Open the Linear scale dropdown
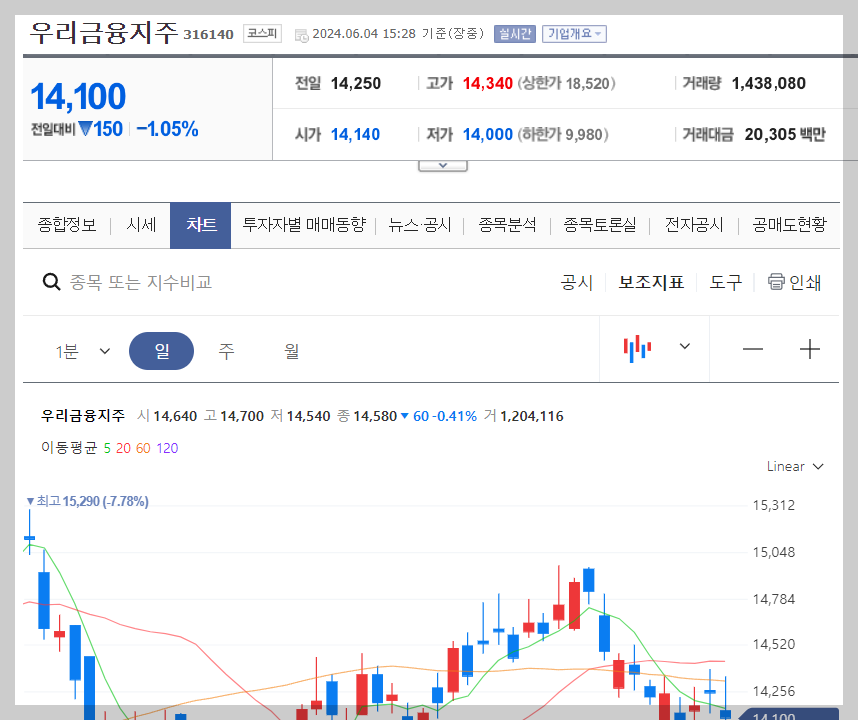Screen dimensions: 858x720 pos(795,467)
